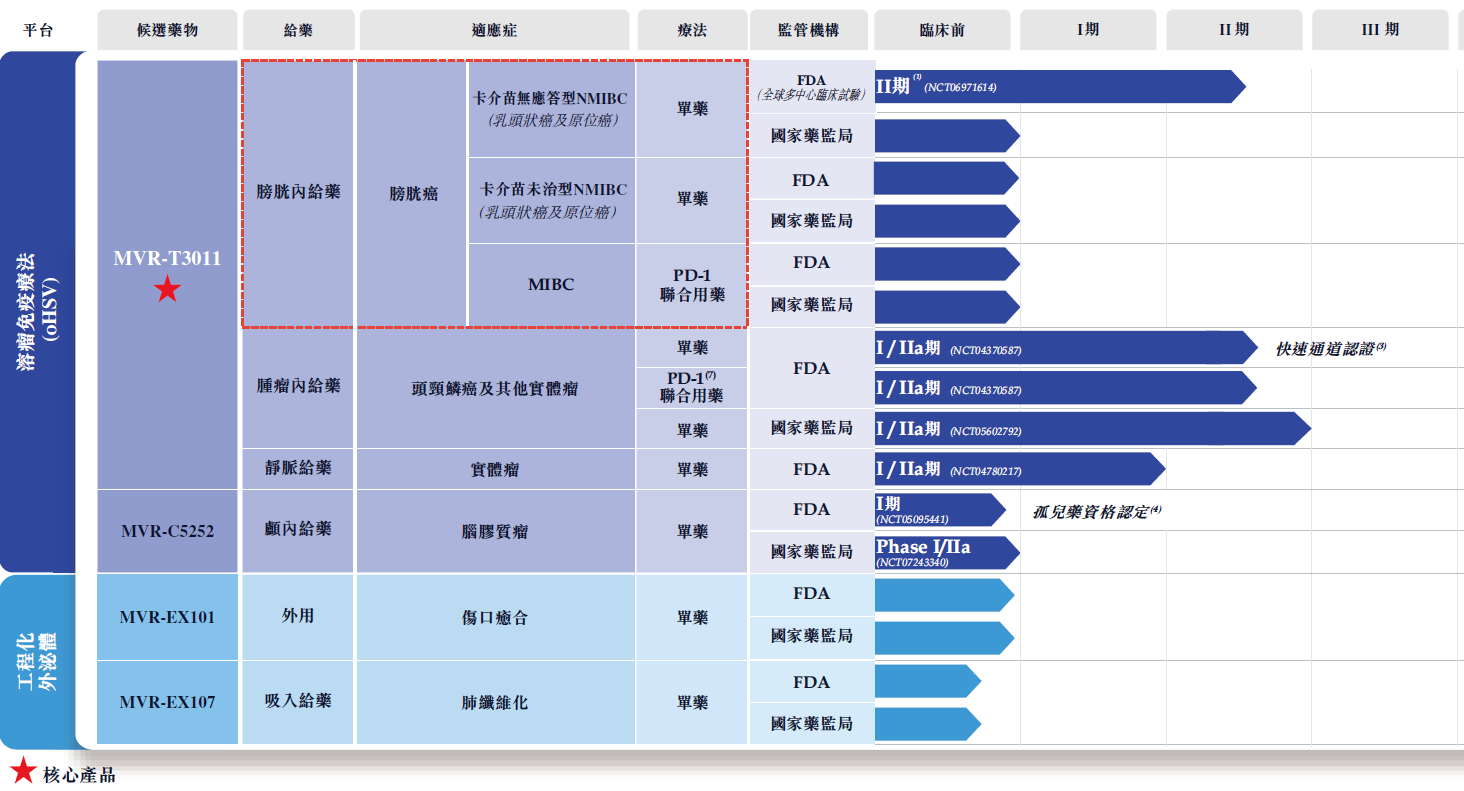1464x791 pixels.
Task: Click the 靜脈給藥 administration cell
Action: click(x=298, y=468)
